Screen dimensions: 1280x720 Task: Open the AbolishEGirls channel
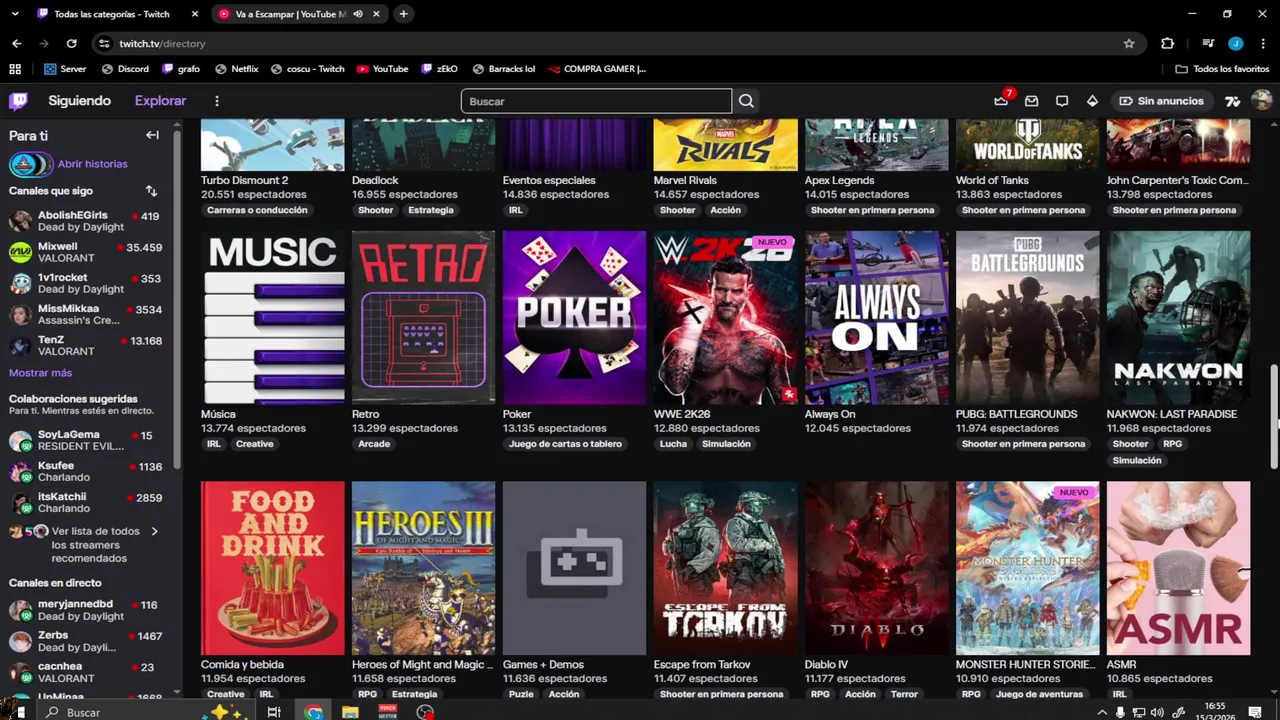point(84,221)
